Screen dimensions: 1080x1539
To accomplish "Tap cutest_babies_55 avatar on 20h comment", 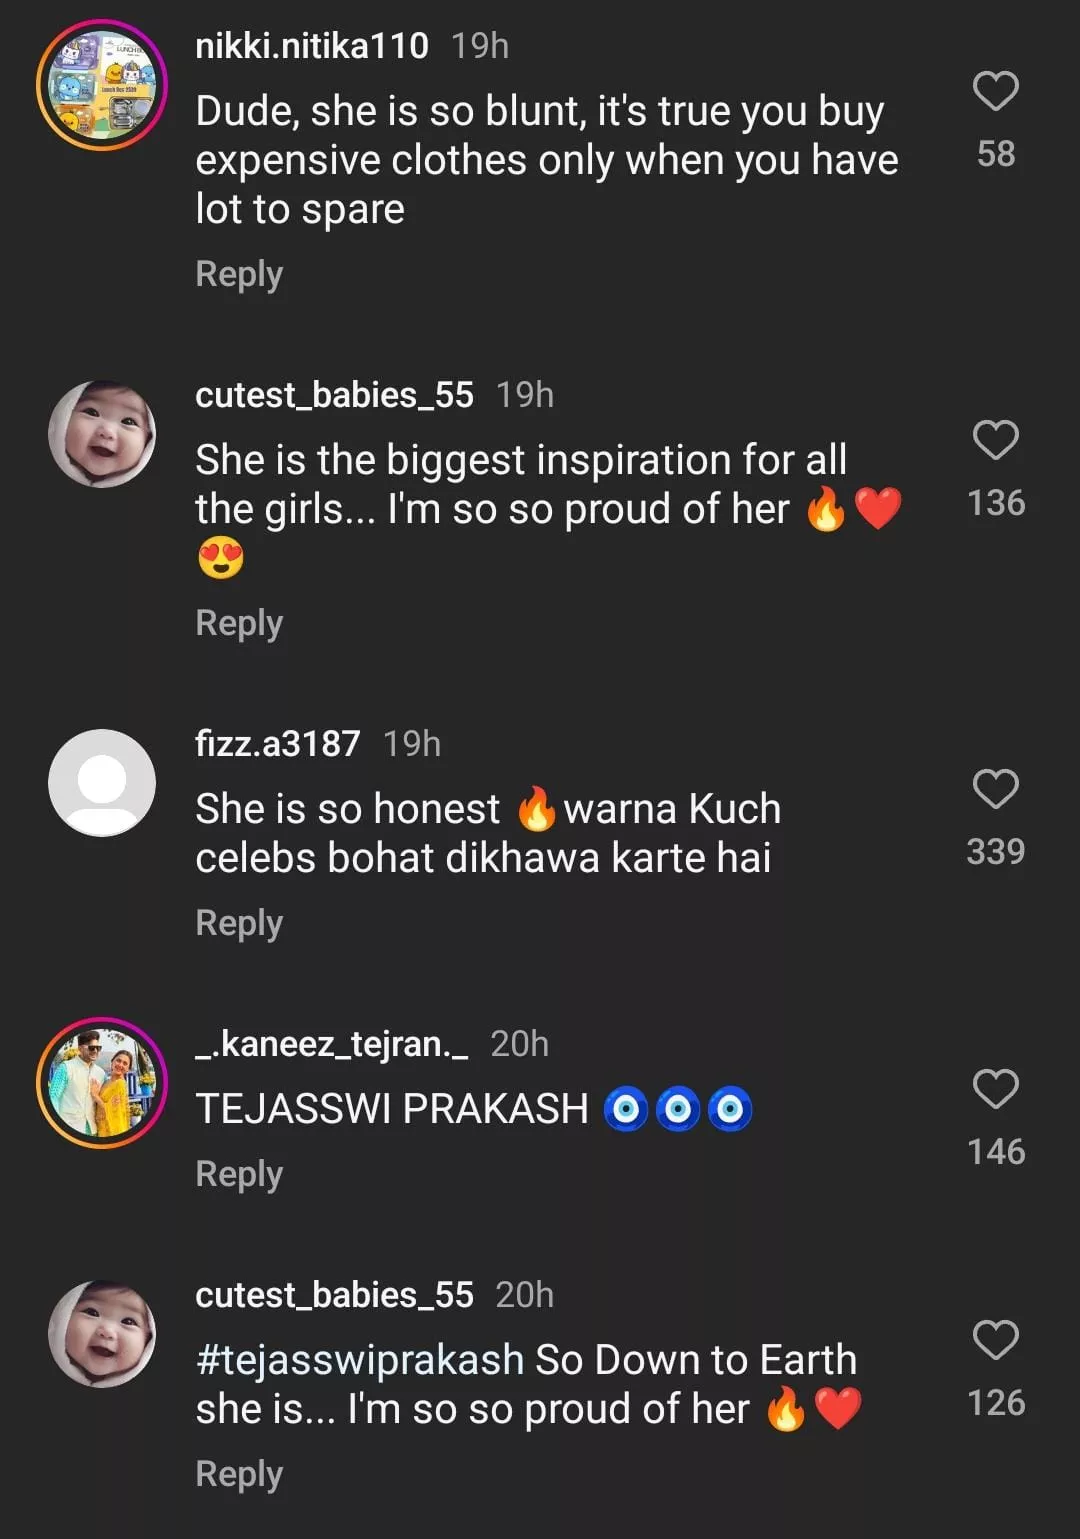I will point(102,1334).
